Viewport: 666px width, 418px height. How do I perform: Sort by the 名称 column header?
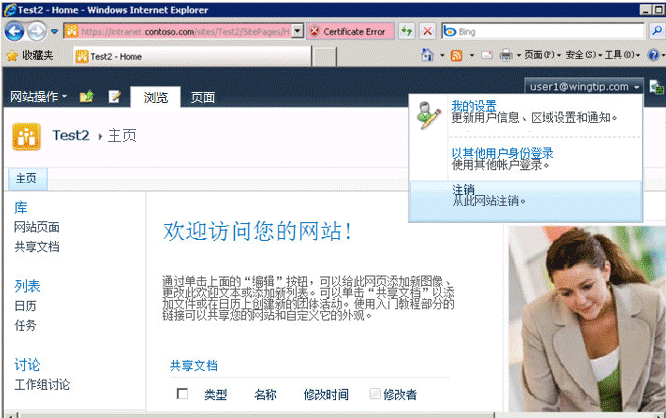(x=265, y=395)
